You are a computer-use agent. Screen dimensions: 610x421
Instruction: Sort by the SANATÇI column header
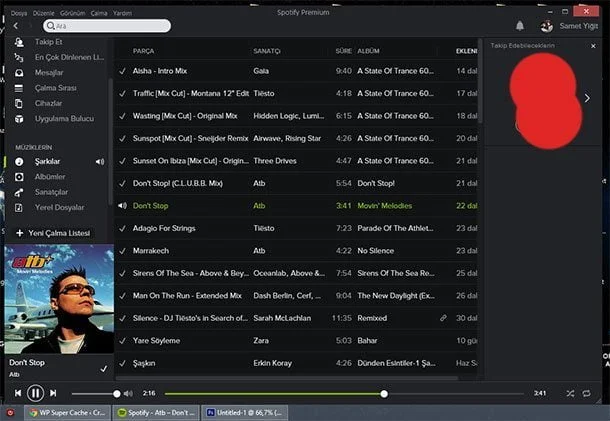(x=267, y=51)
